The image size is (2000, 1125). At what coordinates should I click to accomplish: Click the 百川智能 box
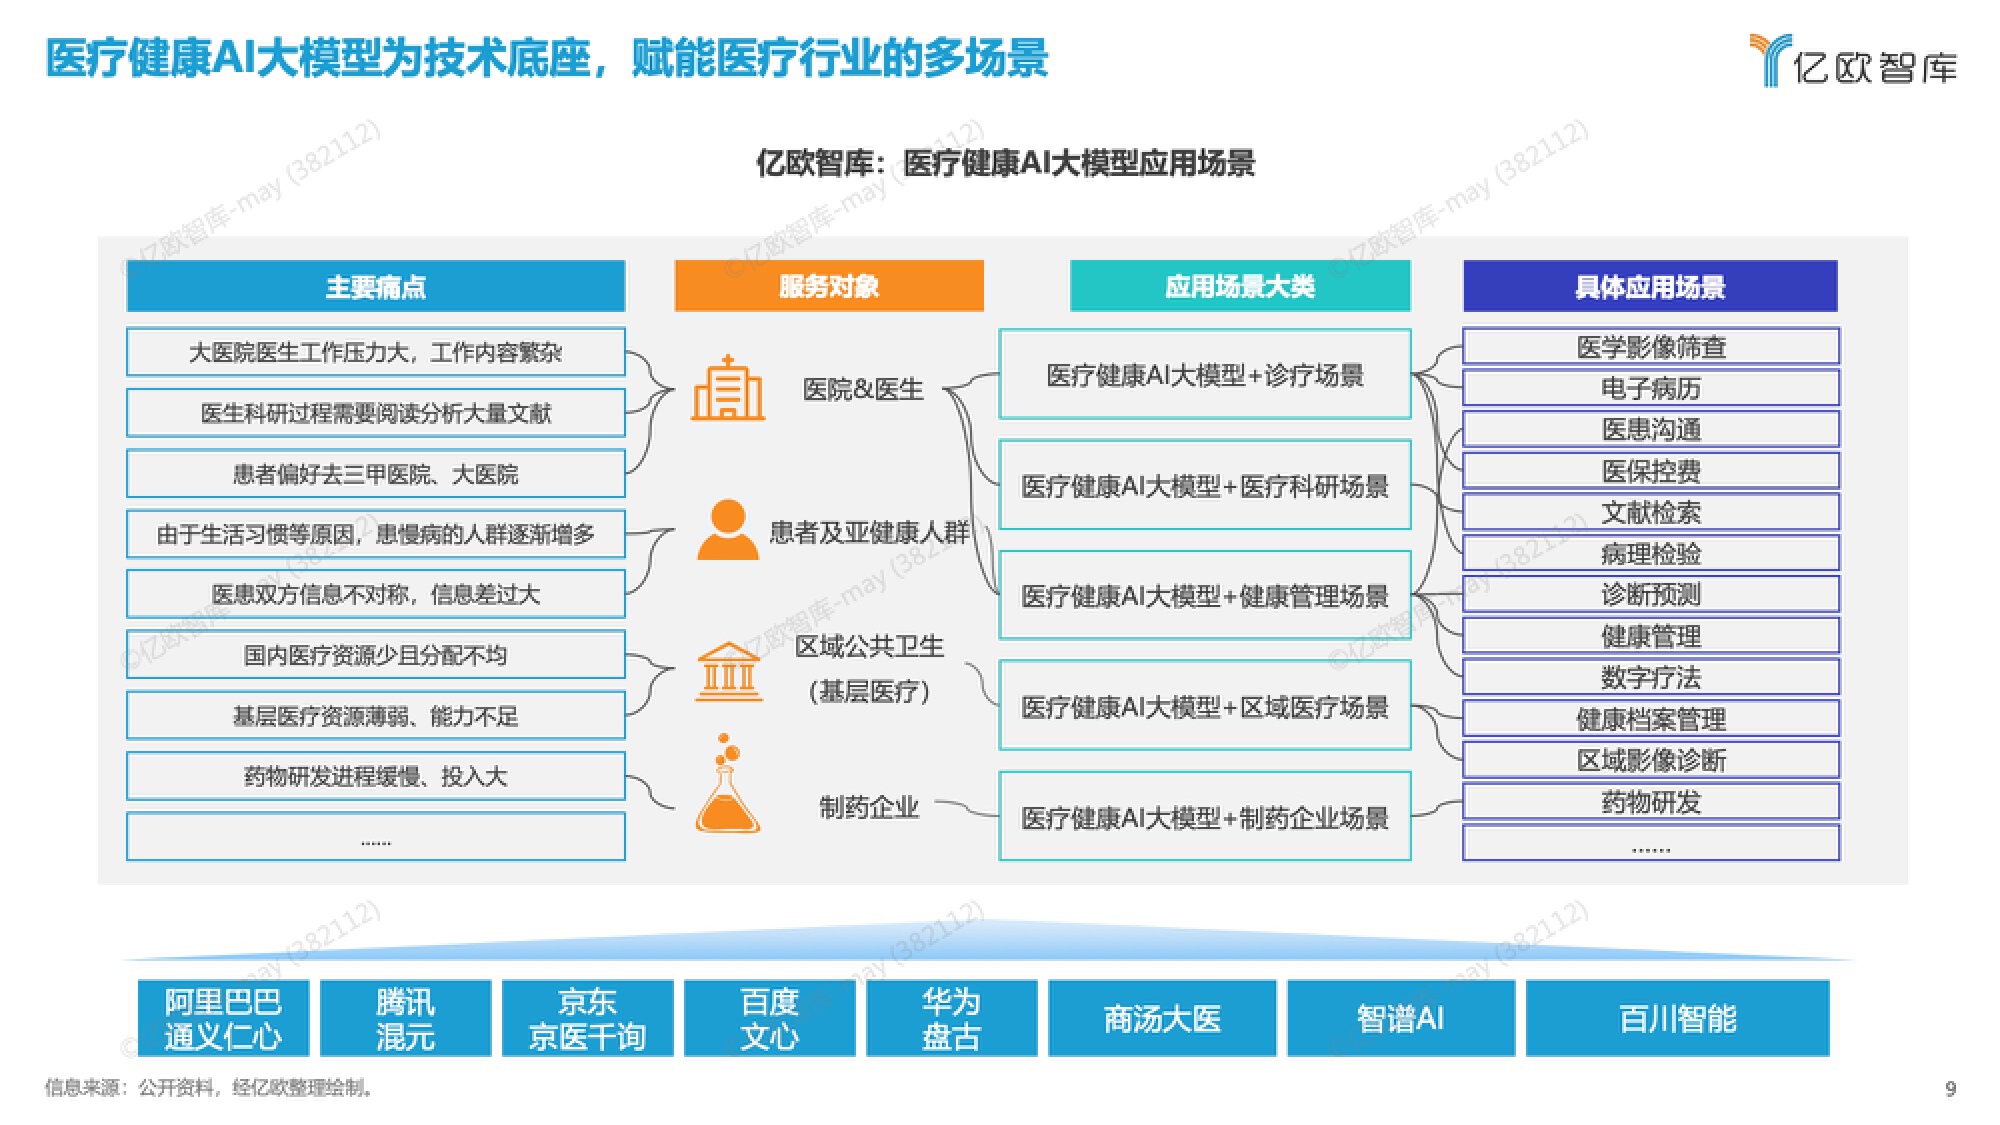pos(1677,1018)
